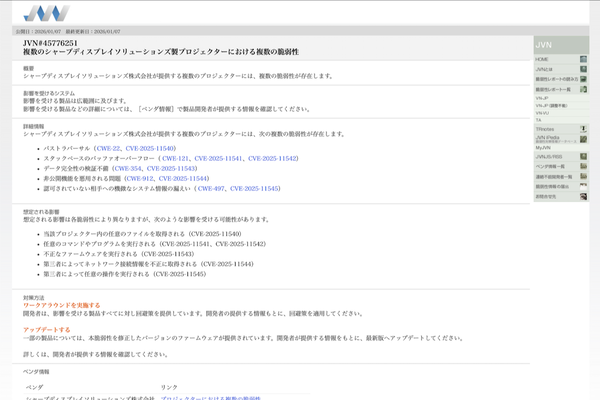Click the icon beside JVNとは

(583, 69)
